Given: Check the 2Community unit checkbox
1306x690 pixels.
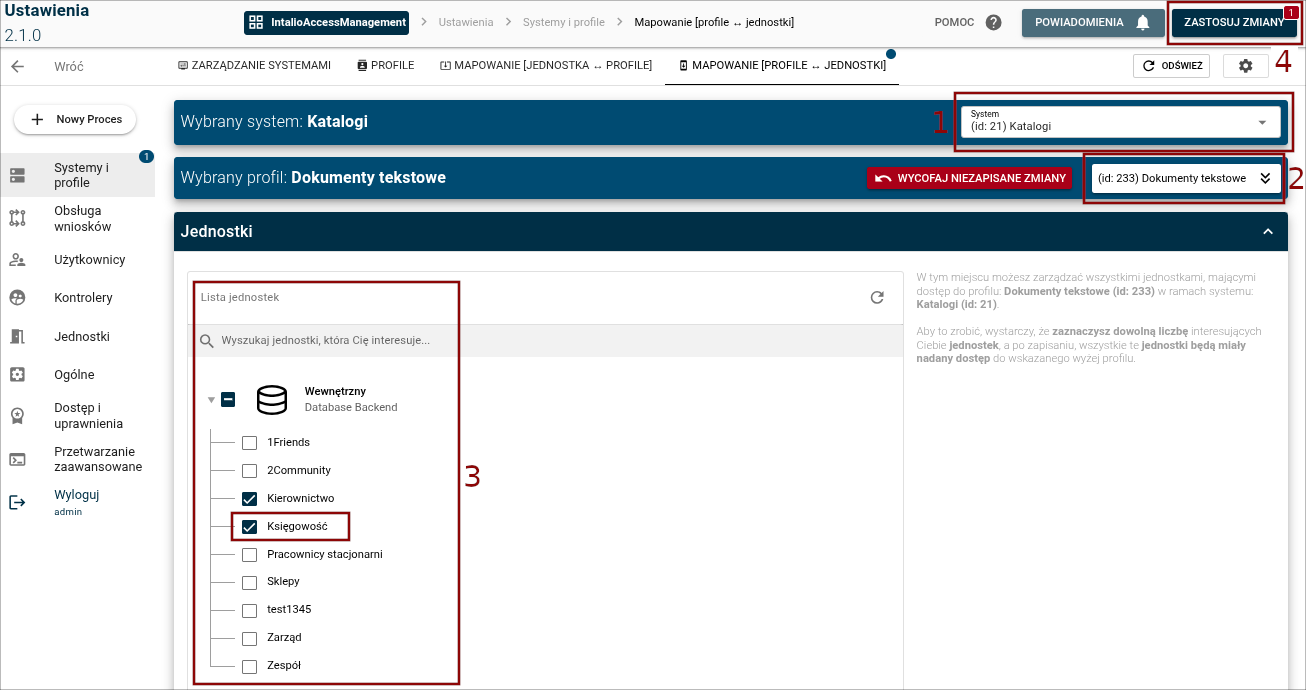Looking at the screenshot, I should [x=250, y=471].
